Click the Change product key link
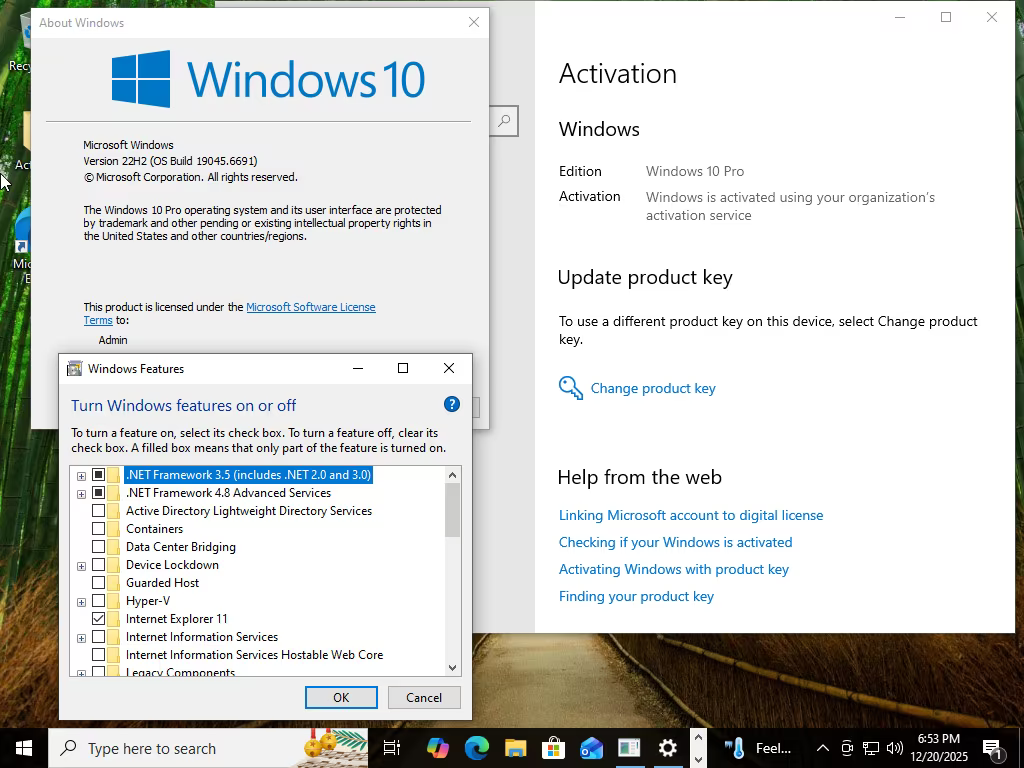Image resolution: width=1024 pixels, height=768 pixels. [x=653, y=388]
